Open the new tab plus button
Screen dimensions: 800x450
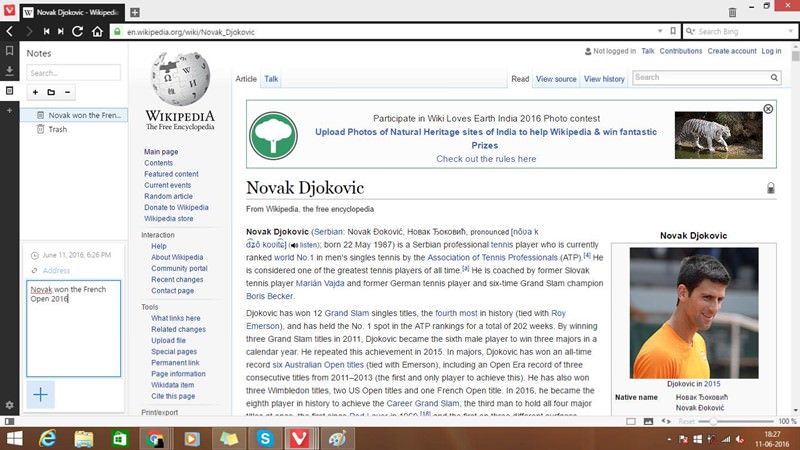click(x=135, y=12)
